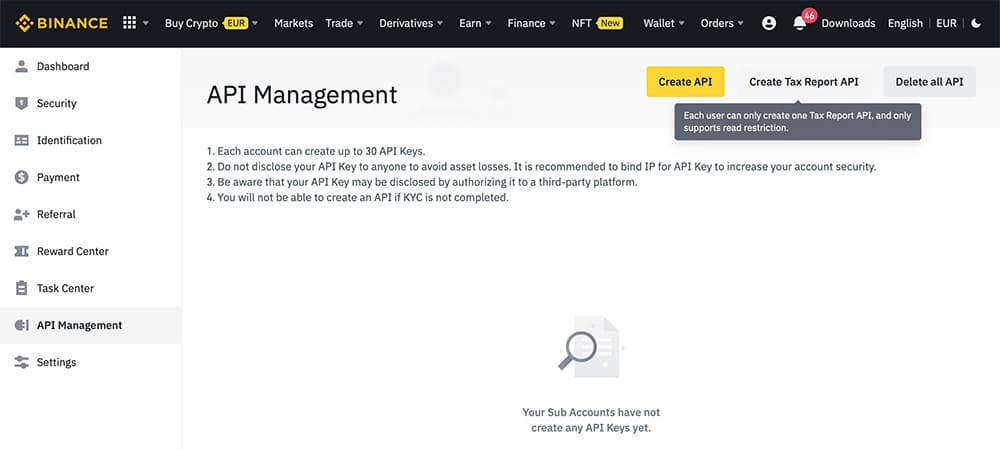Image resolution: width=1000 pixels, height=450 pixels.
Task: Click the Reward Center ticket icon
Action: coord(21,251)
